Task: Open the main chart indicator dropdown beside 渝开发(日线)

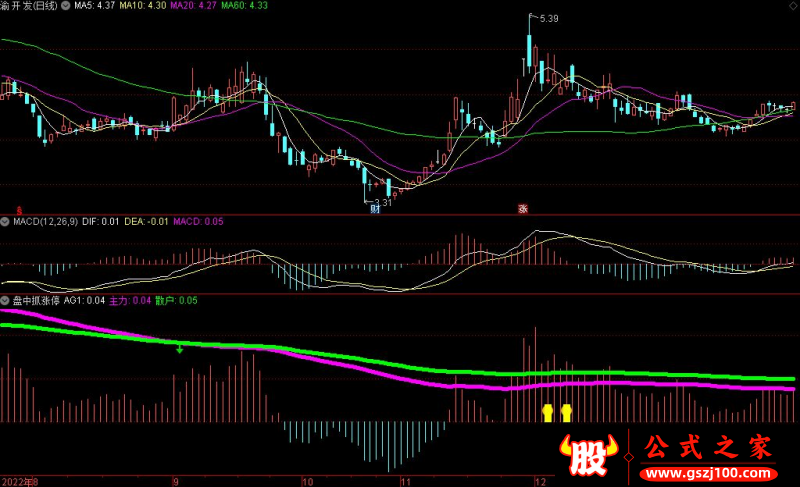Action: coord(66,6)
